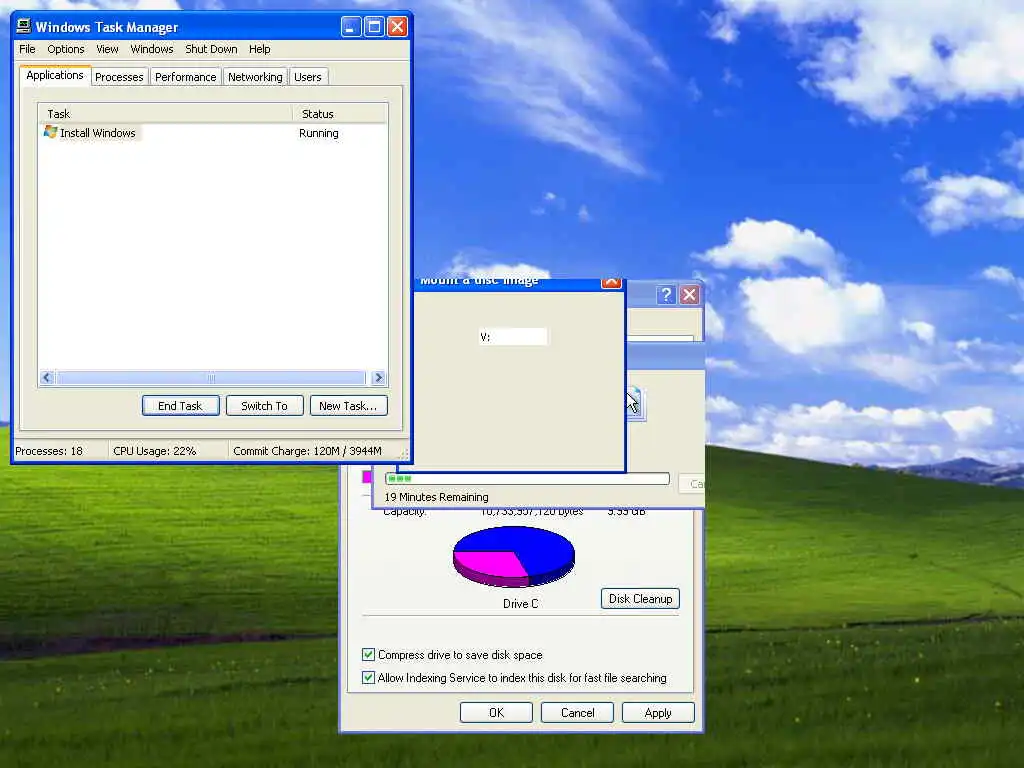Click the Status column header
The width and height of the screenshot is (1024, 768).
tap(340, 114)
